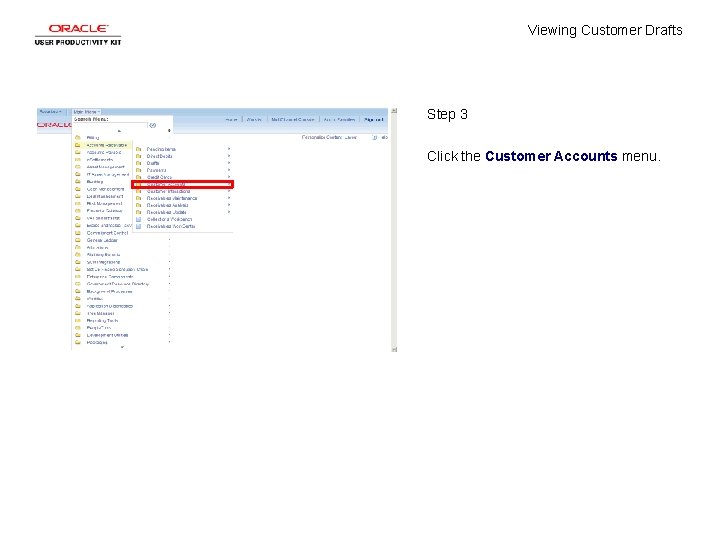Select Customer Interactions menu item

click(168, 191)
